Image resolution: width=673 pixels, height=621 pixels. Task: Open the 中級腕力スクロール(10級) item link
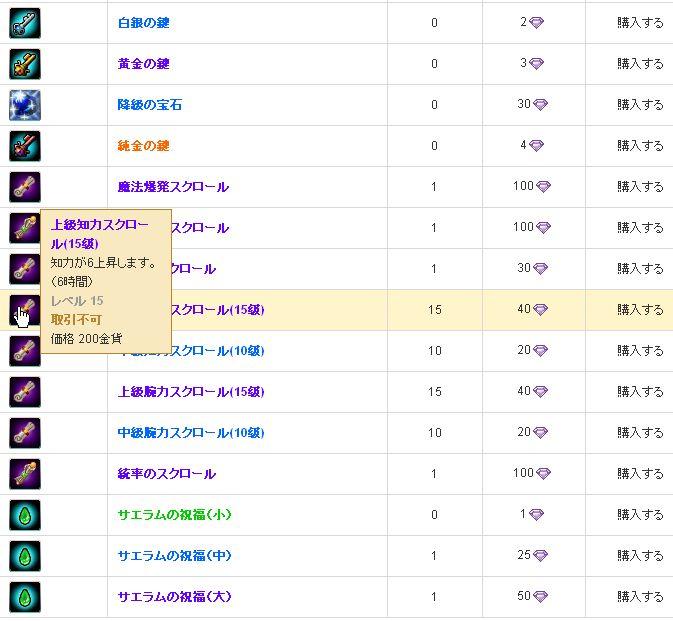pyautogui.click(x=191, y=433)
